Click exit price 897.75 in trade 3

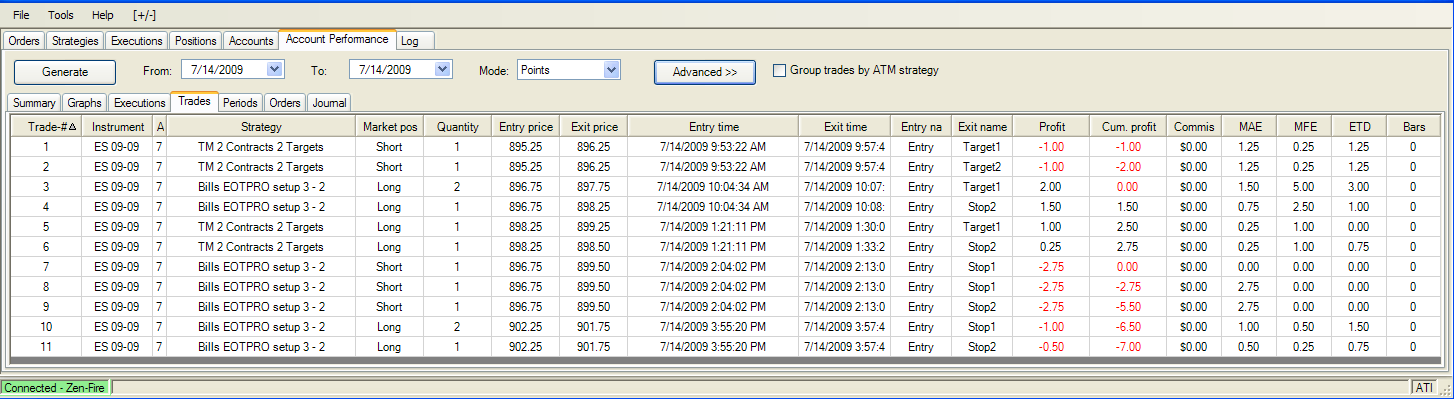(x=593, y=187)
